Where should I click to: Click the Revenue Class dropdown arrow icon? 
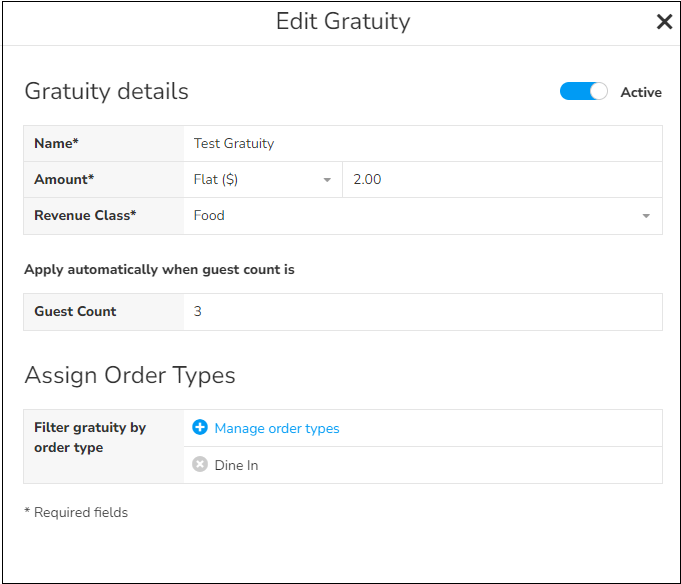646,216
